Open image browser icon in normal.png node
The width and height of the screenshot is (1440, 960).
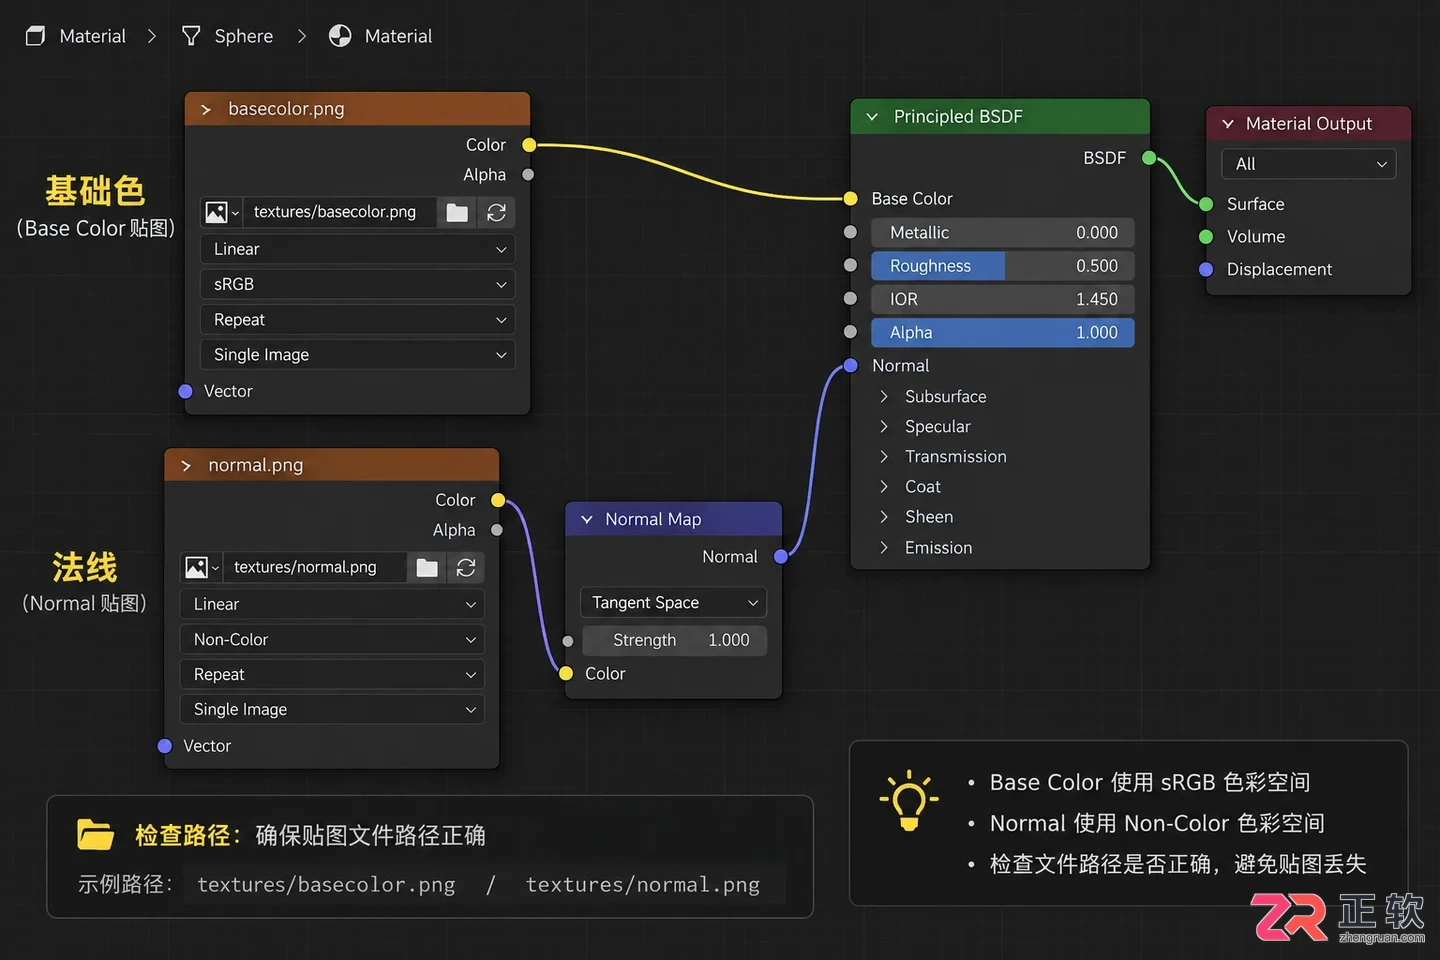[201, 567]
